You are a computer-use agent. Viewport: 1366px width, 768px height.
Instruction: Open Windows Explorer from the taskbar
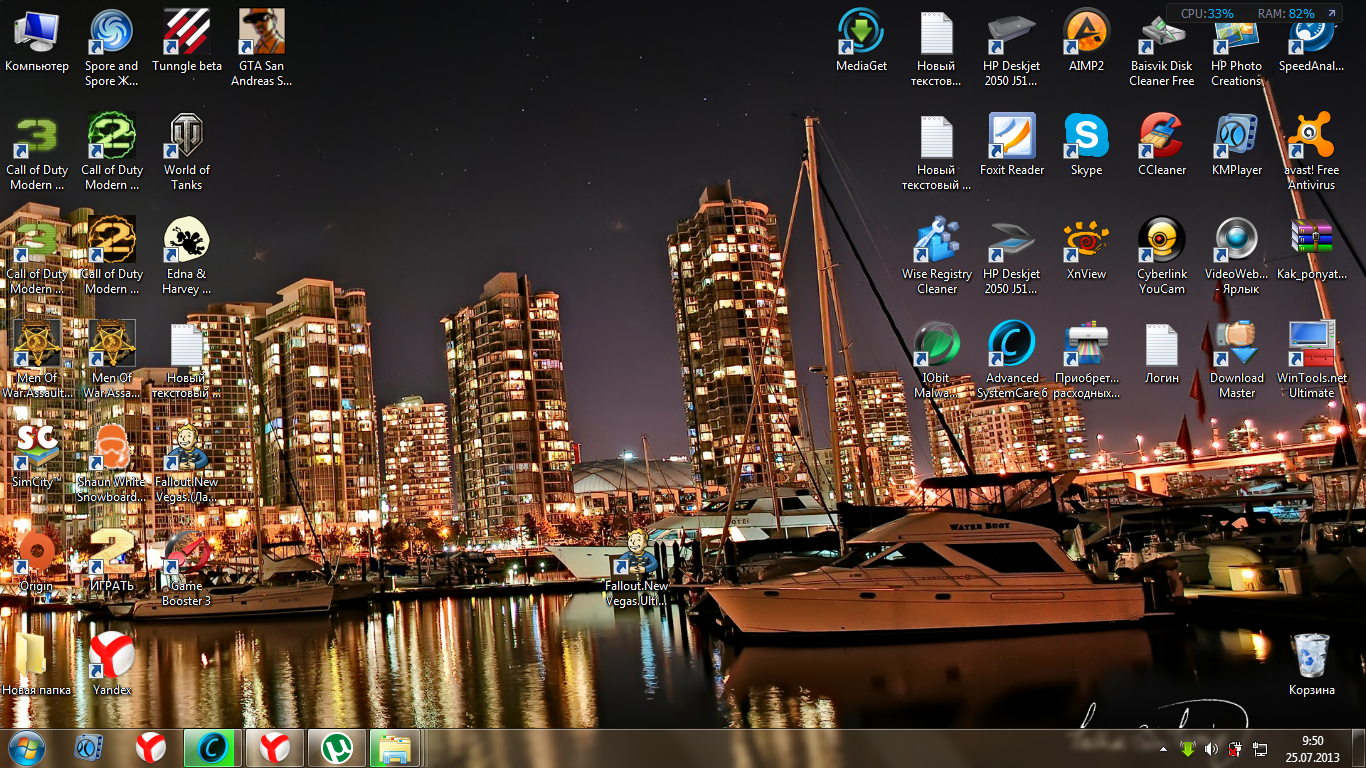(x=395, y=748)
